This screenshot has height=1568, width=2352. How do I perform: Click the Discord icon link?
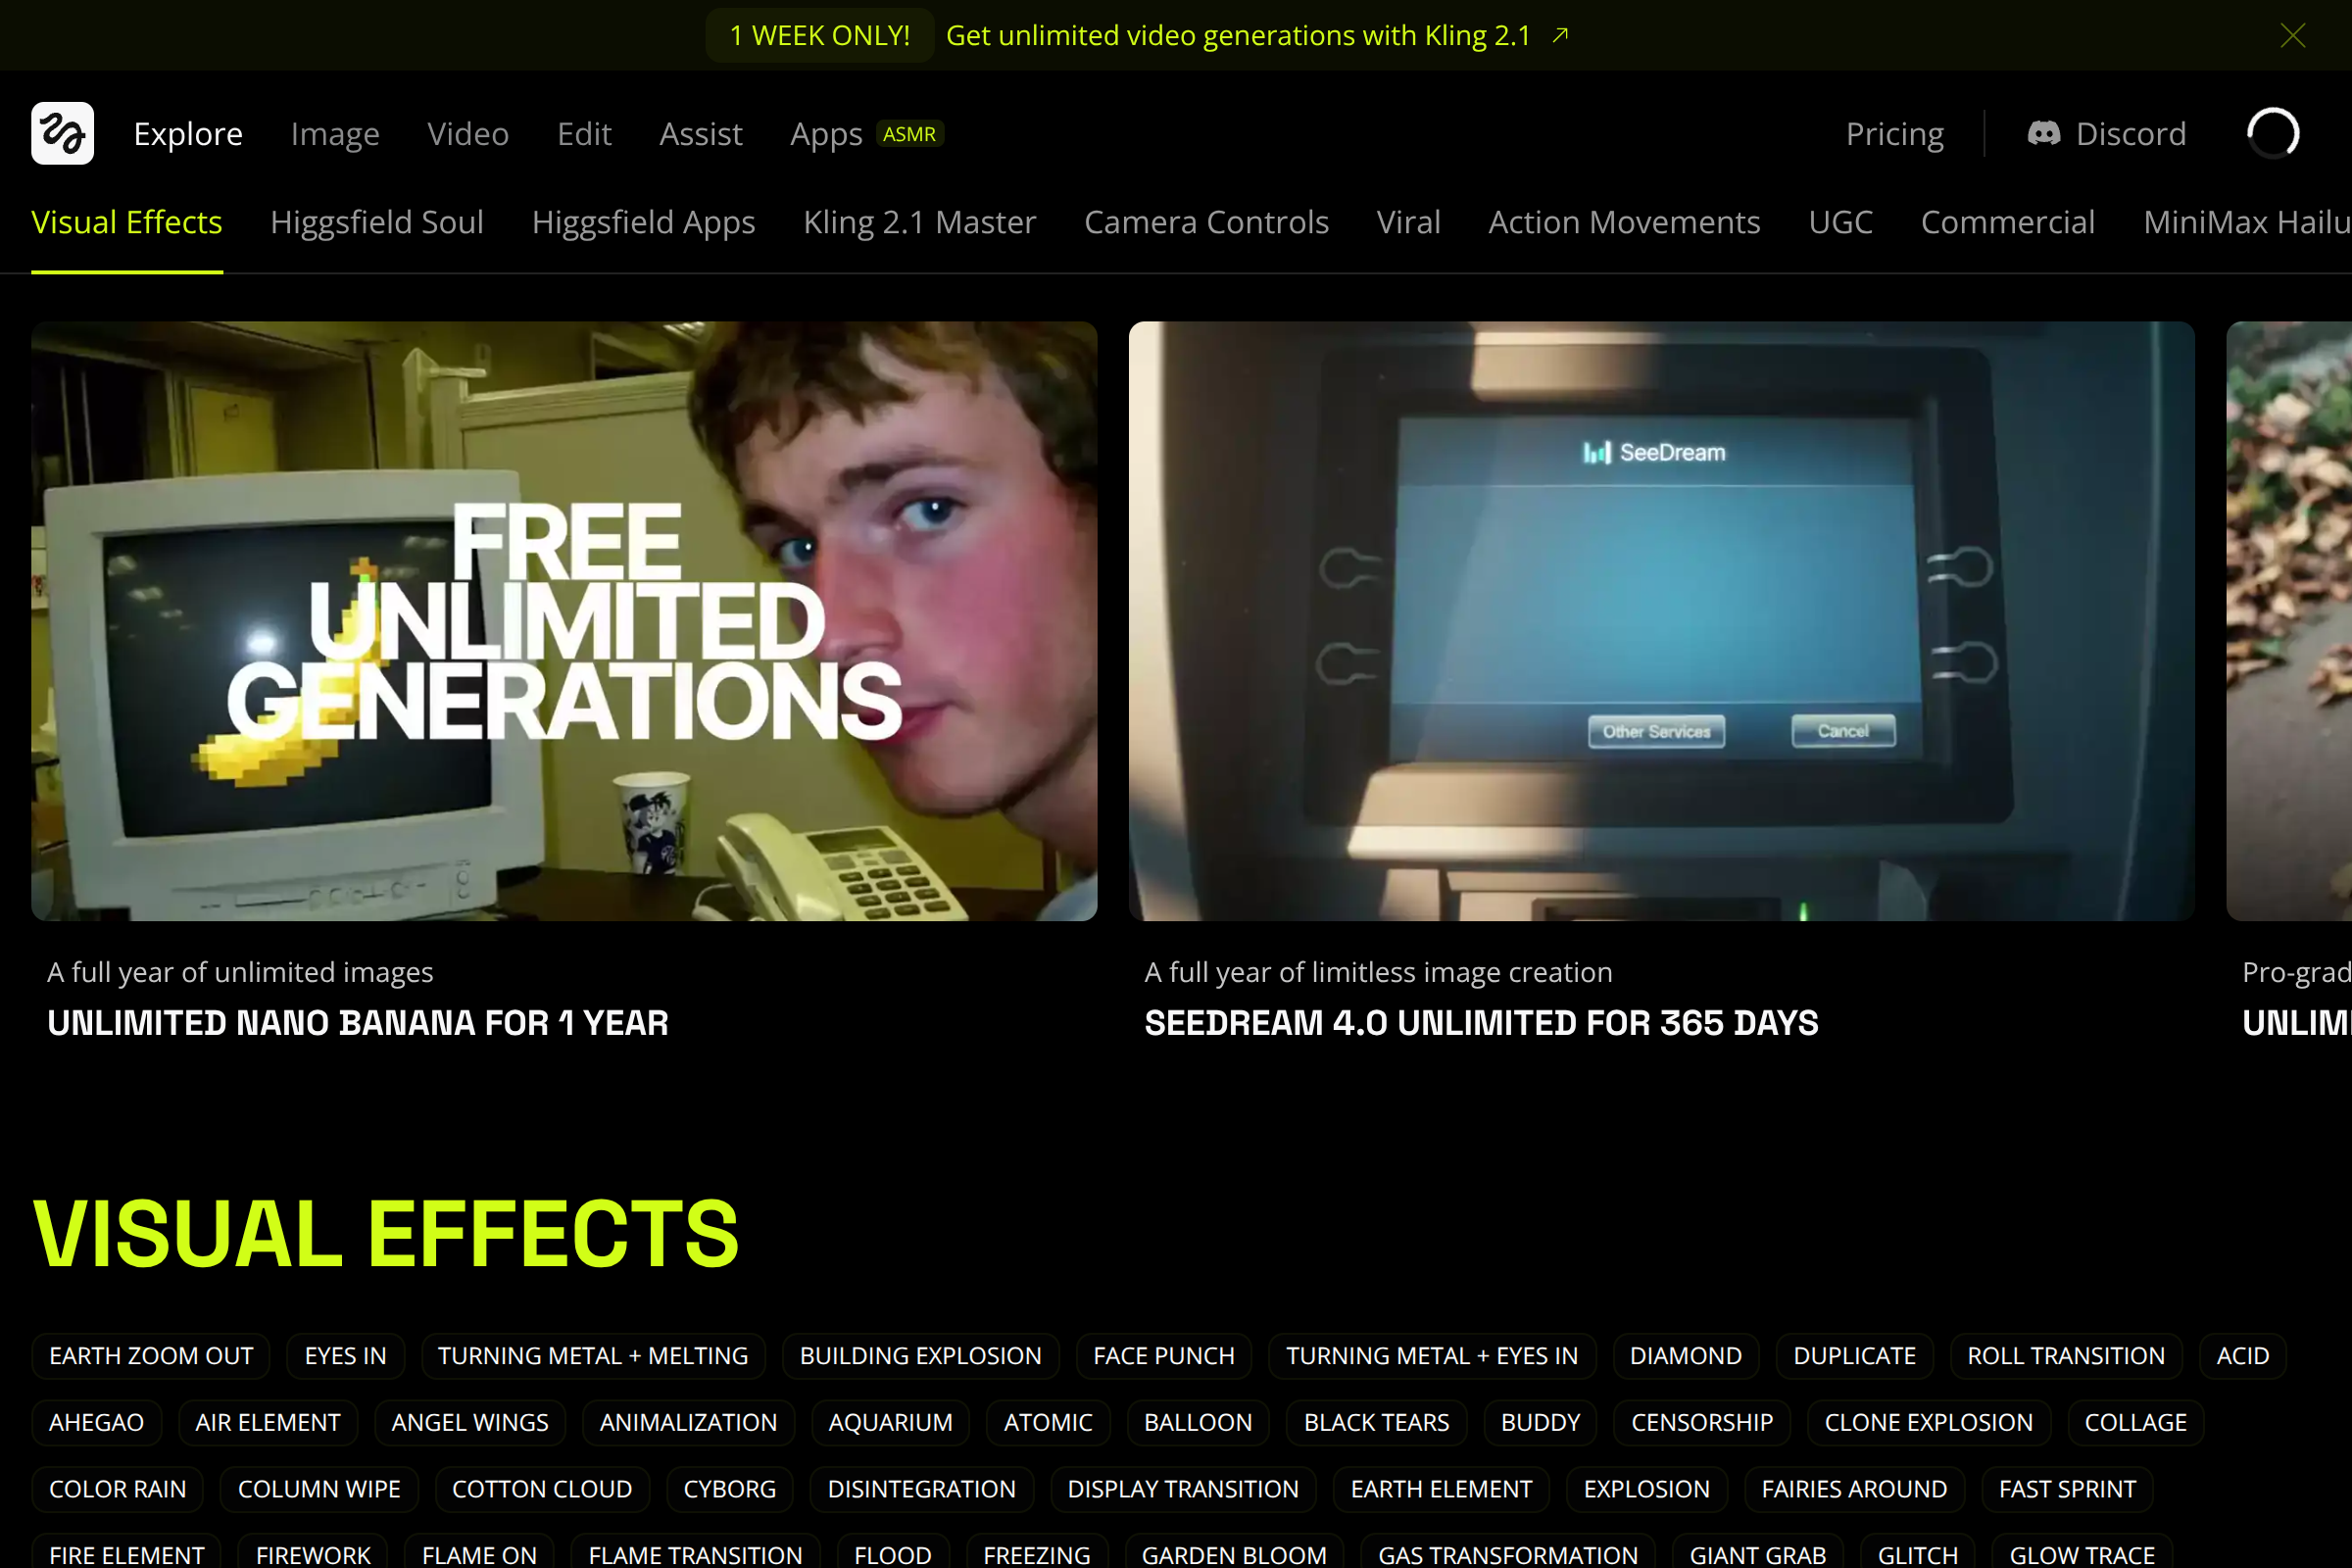tap(2043, 133)
